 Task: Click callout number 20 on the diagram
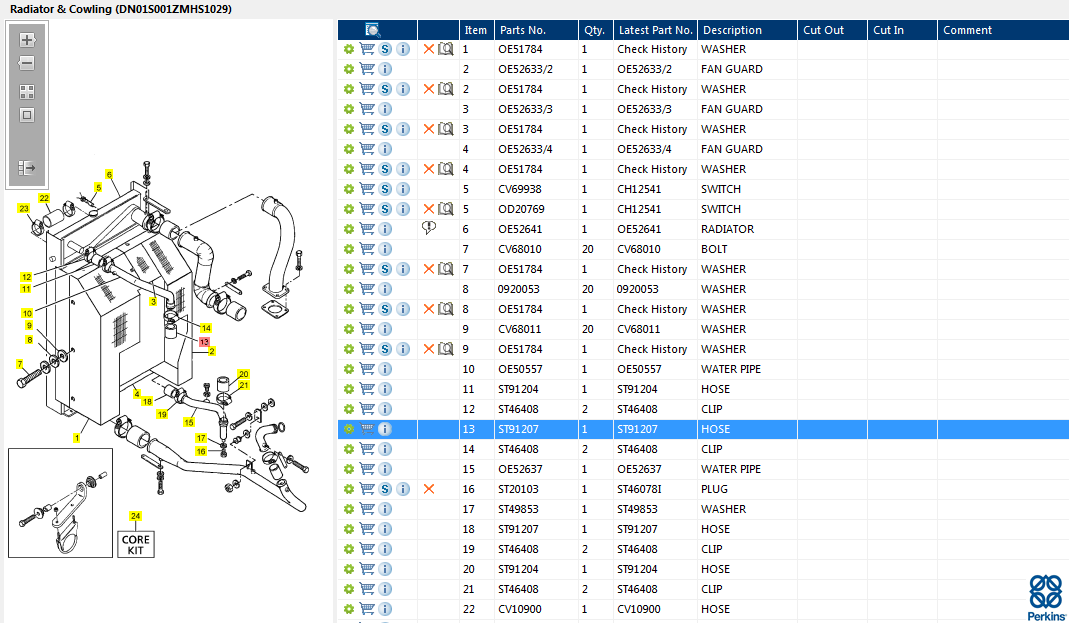(x=243, y=374)
